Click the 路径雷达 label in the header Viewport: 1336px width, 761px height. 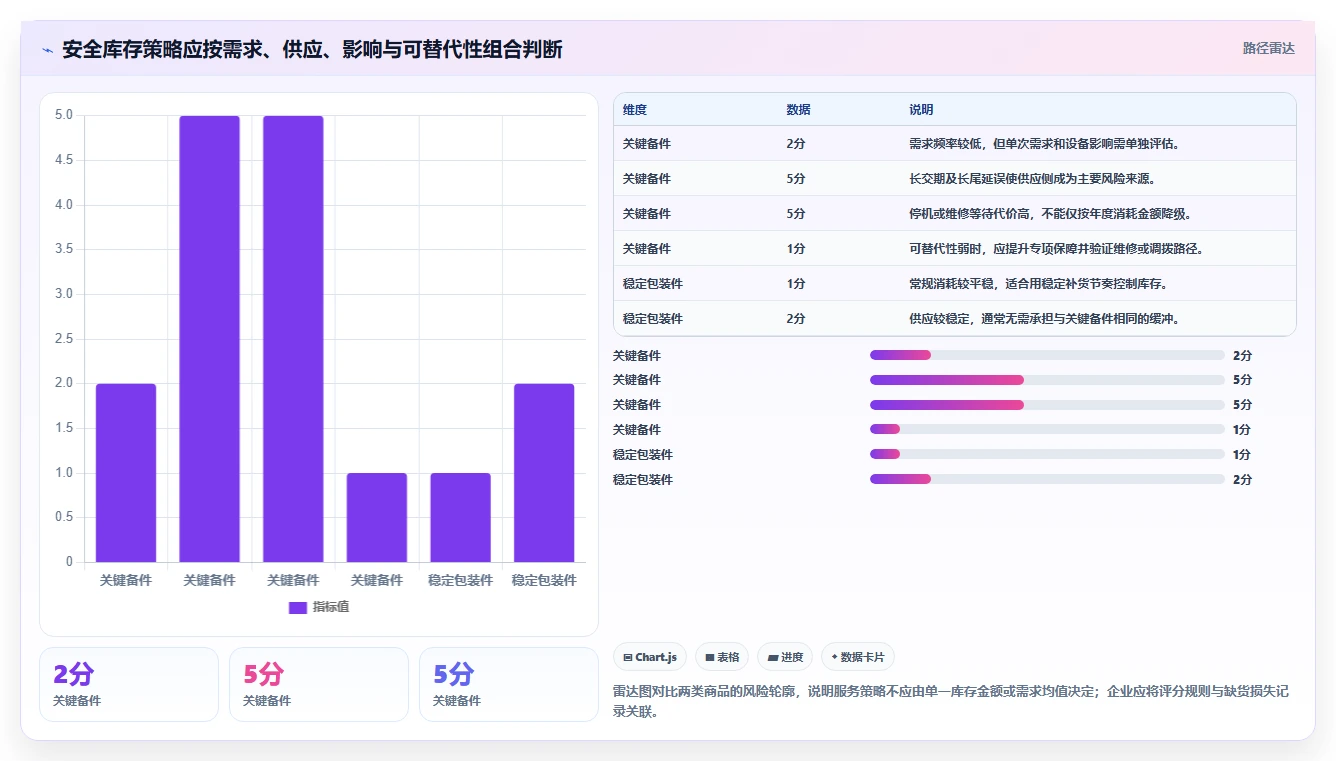click(1268, 48)
